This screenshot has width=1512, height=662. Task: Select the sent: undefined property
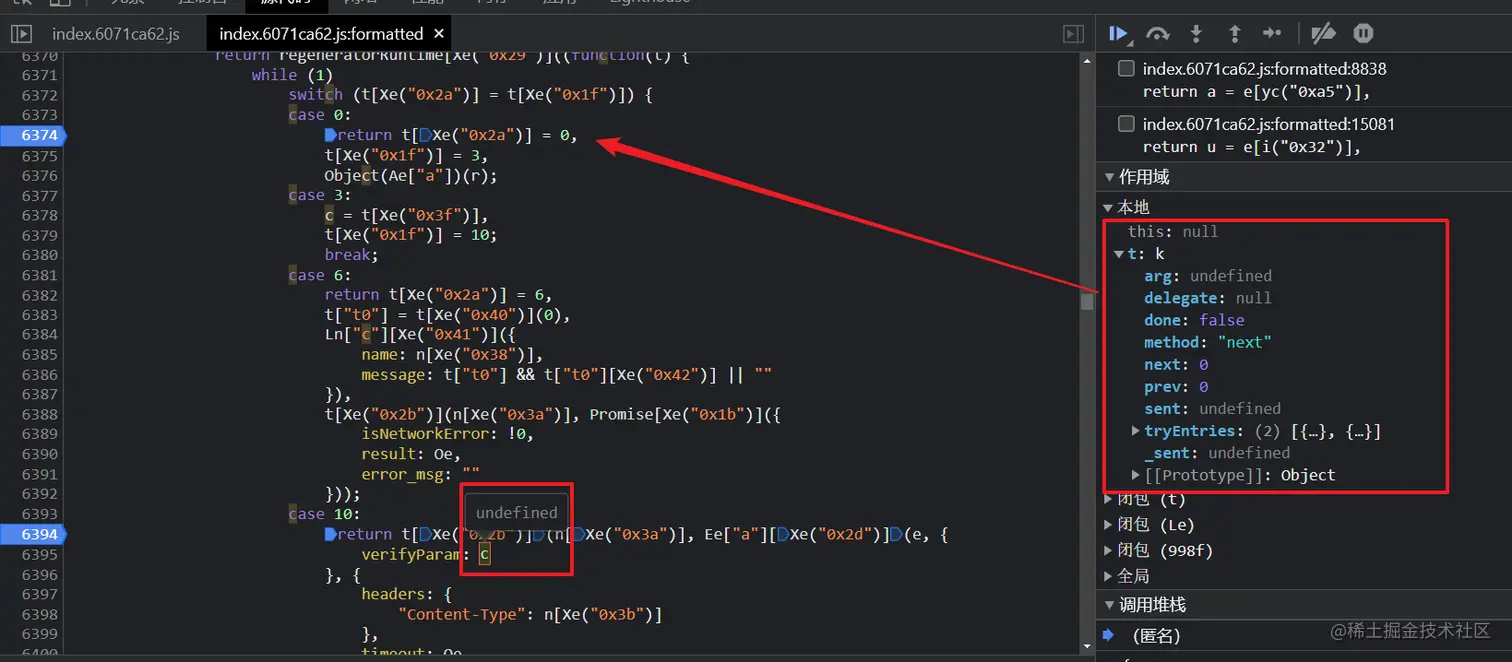tap(1212, 409)
